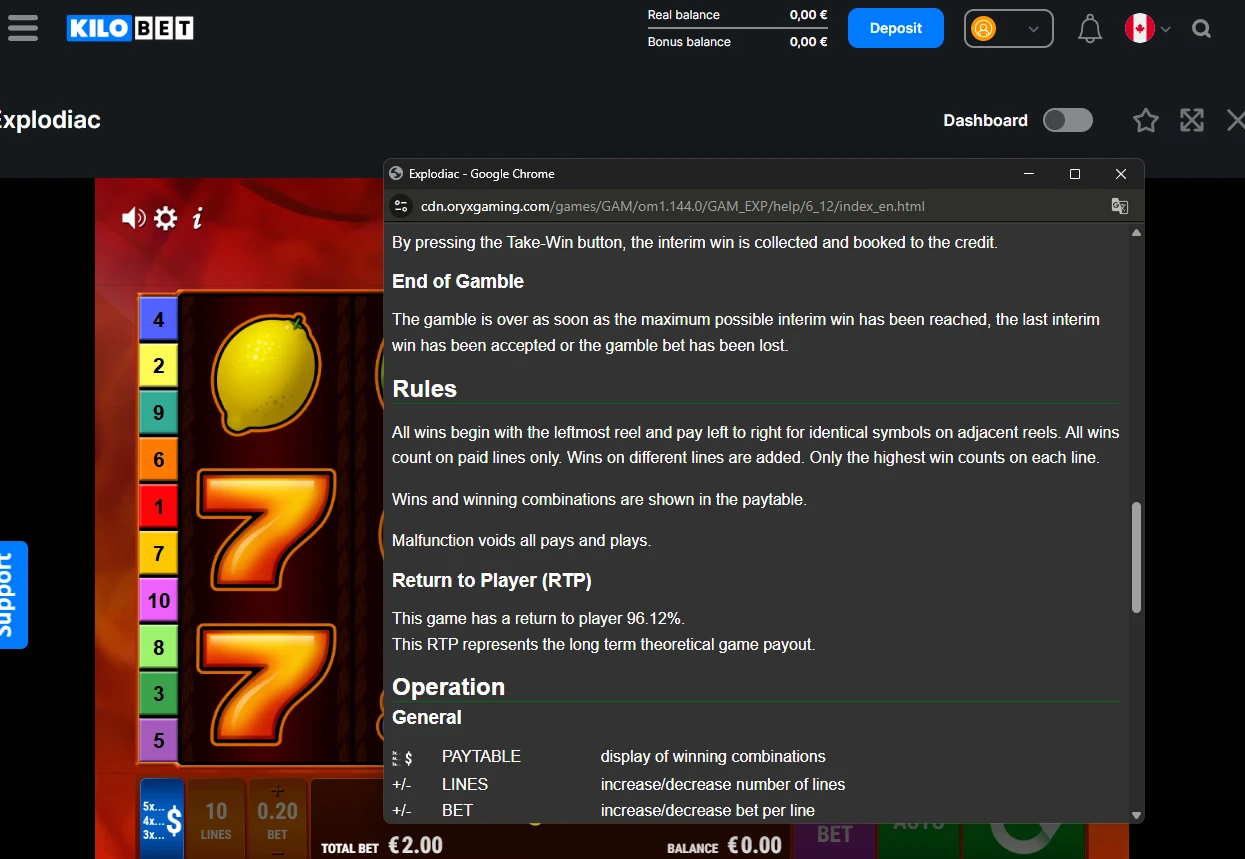Click the translate page icon in the address bar
Screen dimensions: 1245x859
1120,206
